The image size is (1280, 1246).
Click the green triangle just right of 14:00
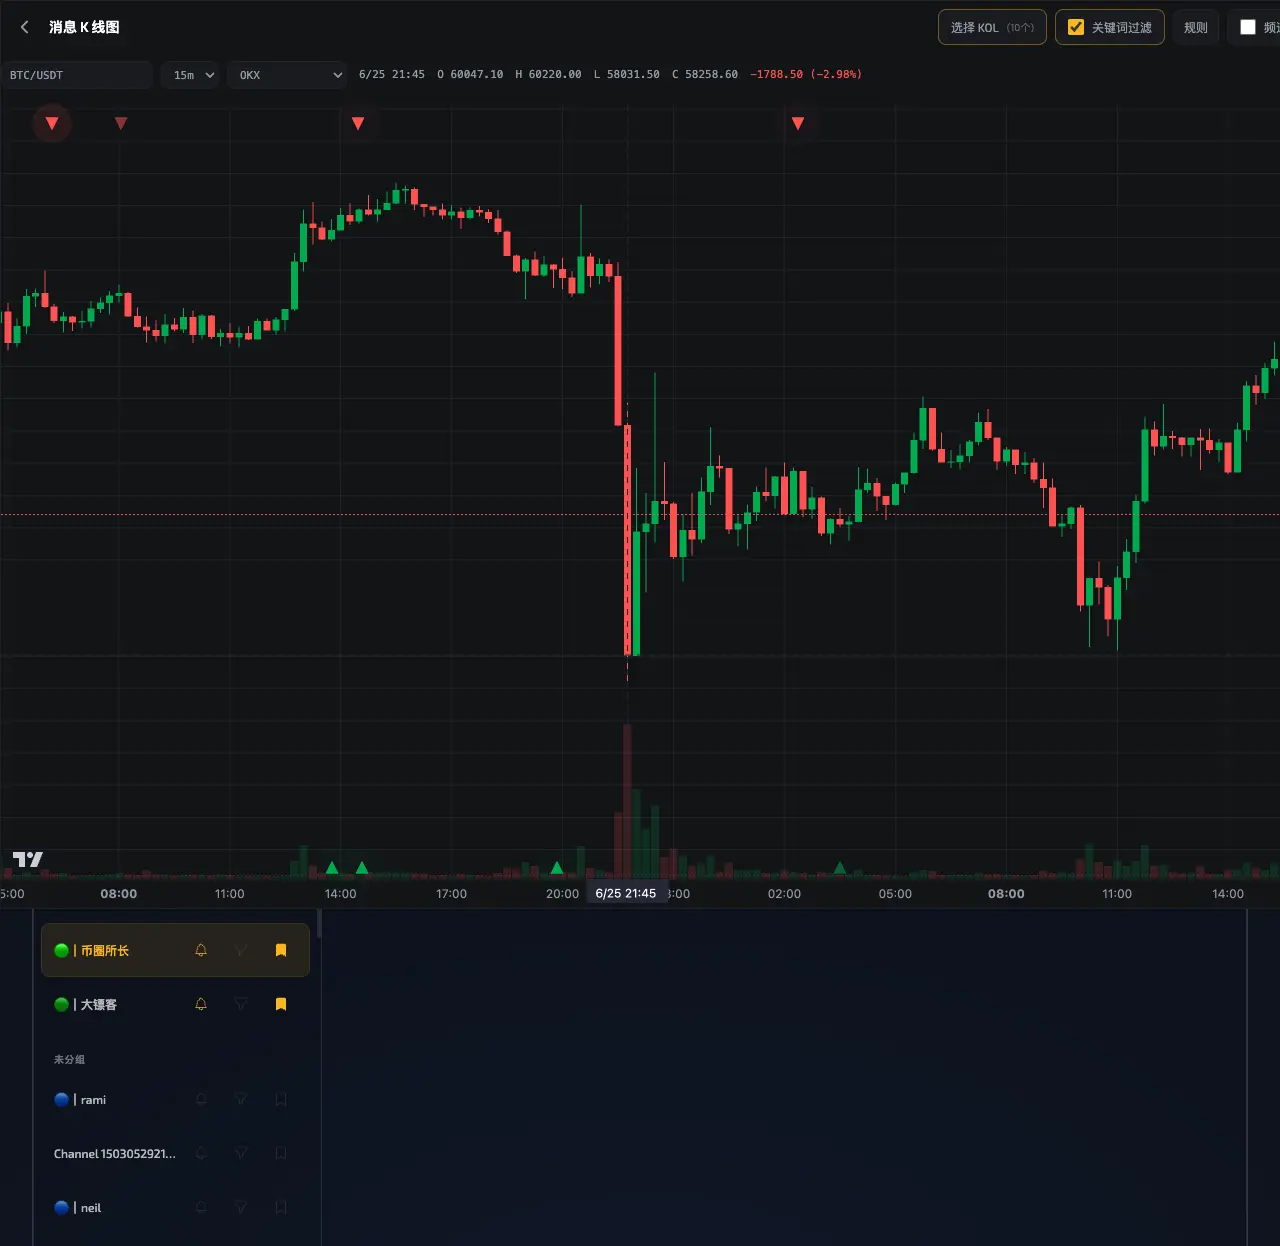(x=362, y=867)
